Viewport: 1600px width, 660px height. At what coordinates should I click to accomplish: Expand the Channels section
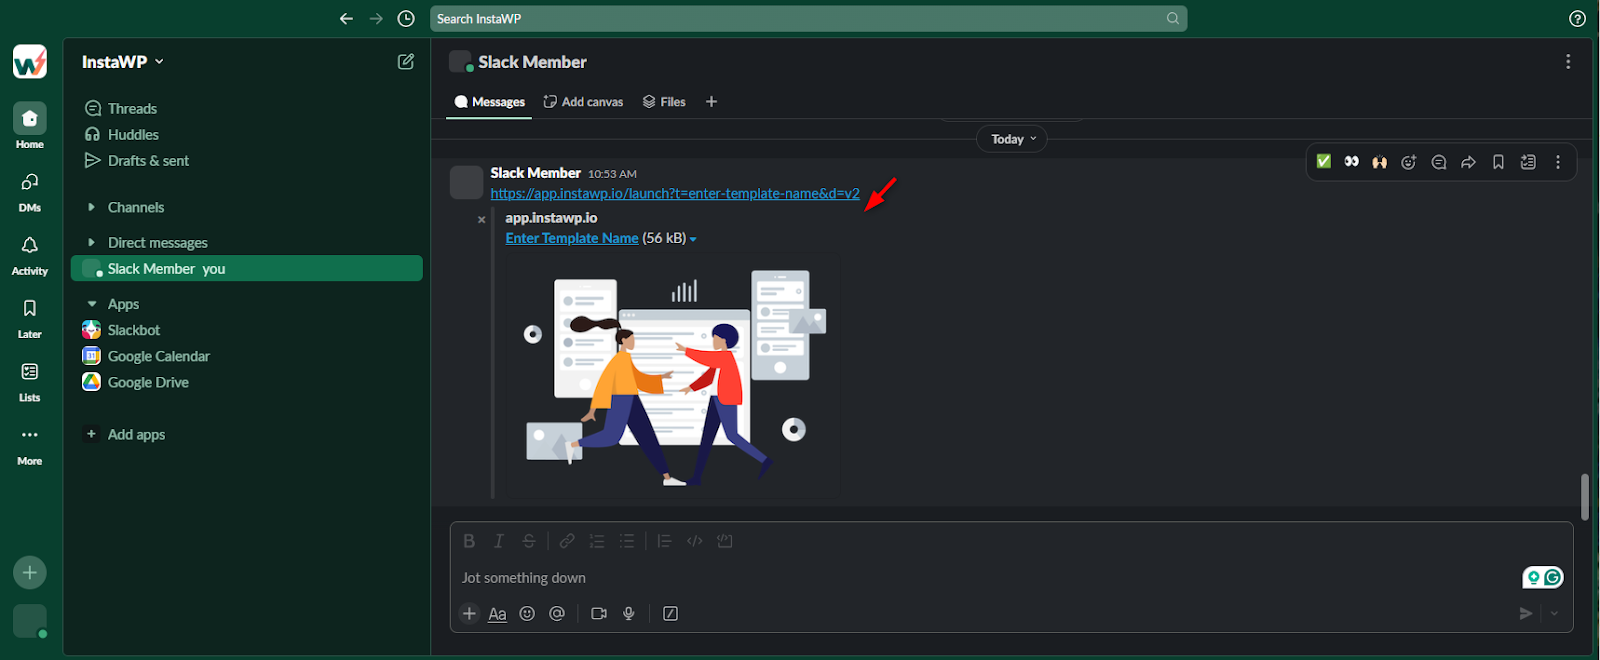tap(91, 207)
